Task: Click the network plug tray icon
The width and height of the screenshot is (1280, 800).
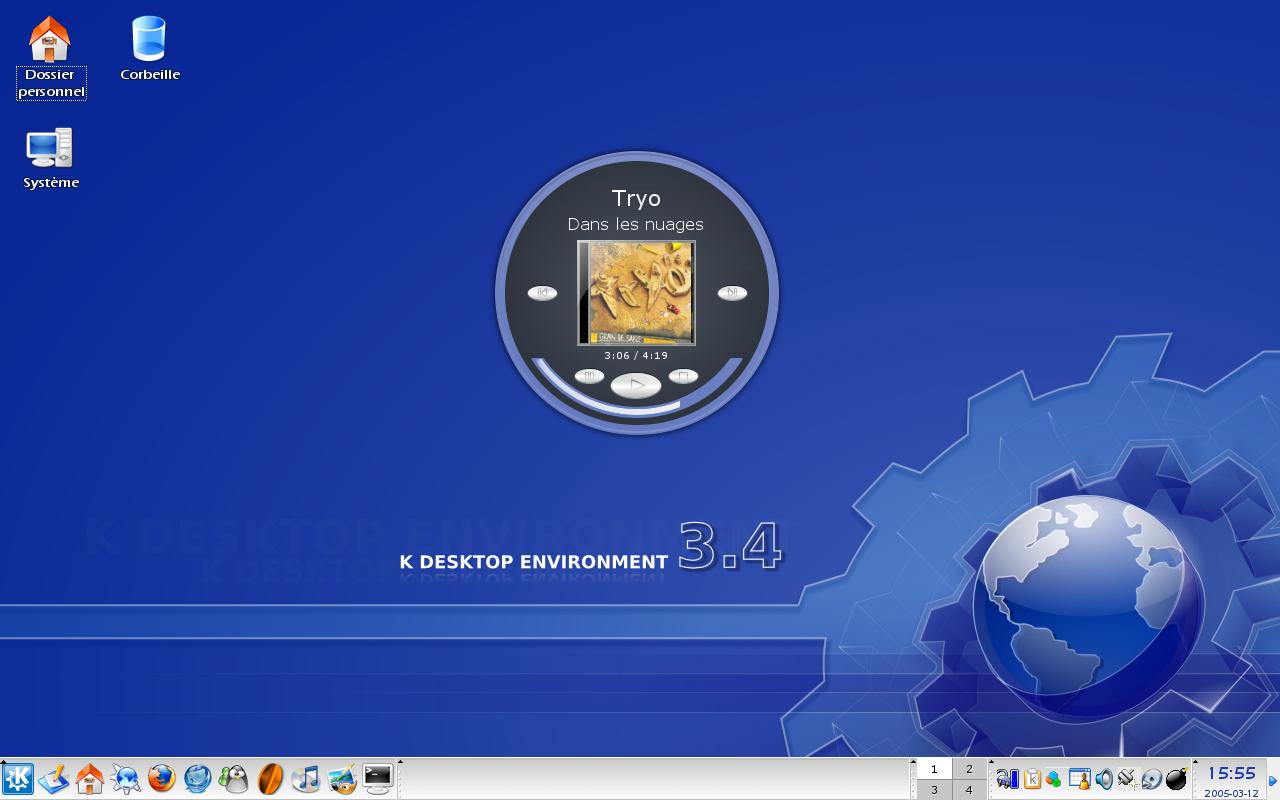Action: coord(1128,779)
